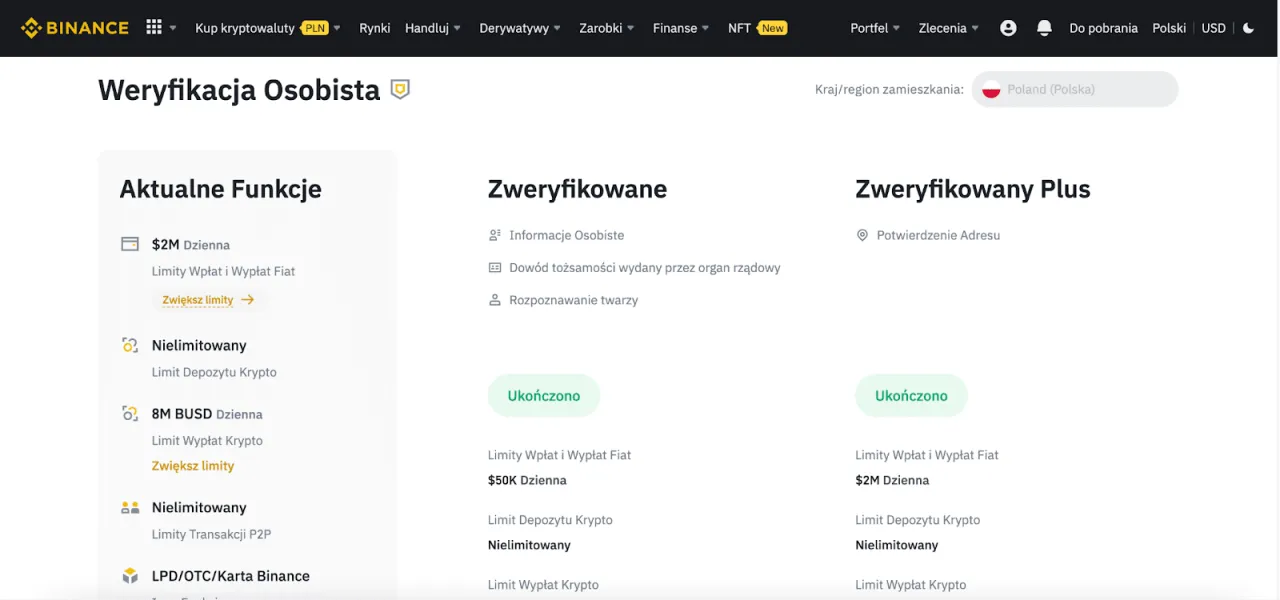Click the Limity Transakcji P2P label
The height and width of the screenshot is (600, 1280).
point(214,534)
